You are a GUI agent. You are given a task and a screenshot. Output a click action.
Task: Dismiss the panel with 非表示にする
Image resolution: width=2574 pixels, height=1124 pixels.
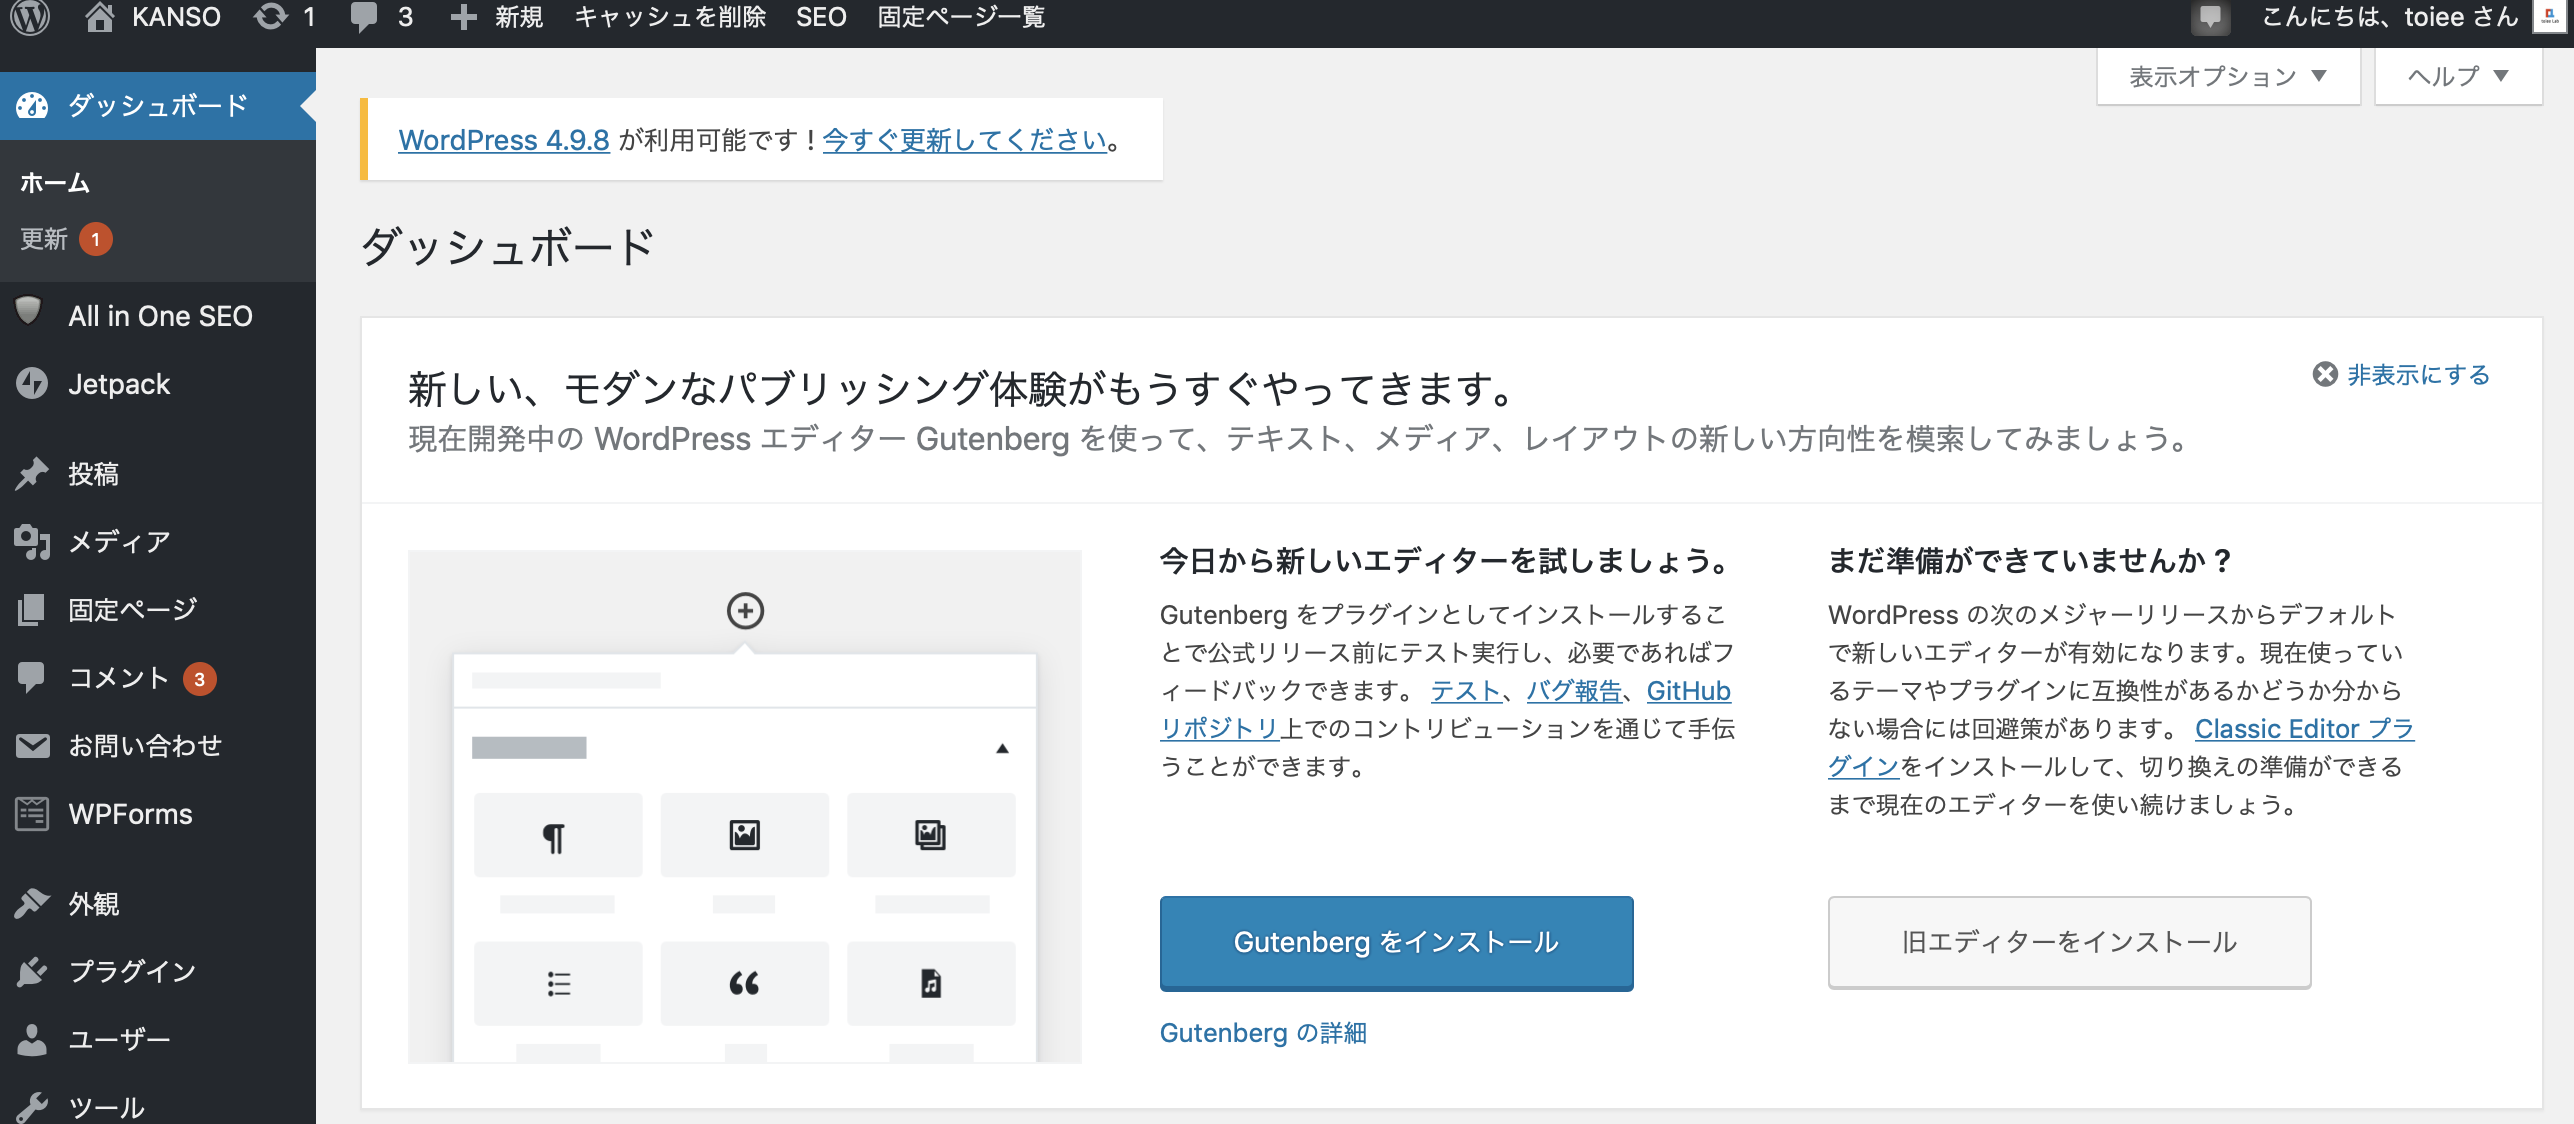2400,374
